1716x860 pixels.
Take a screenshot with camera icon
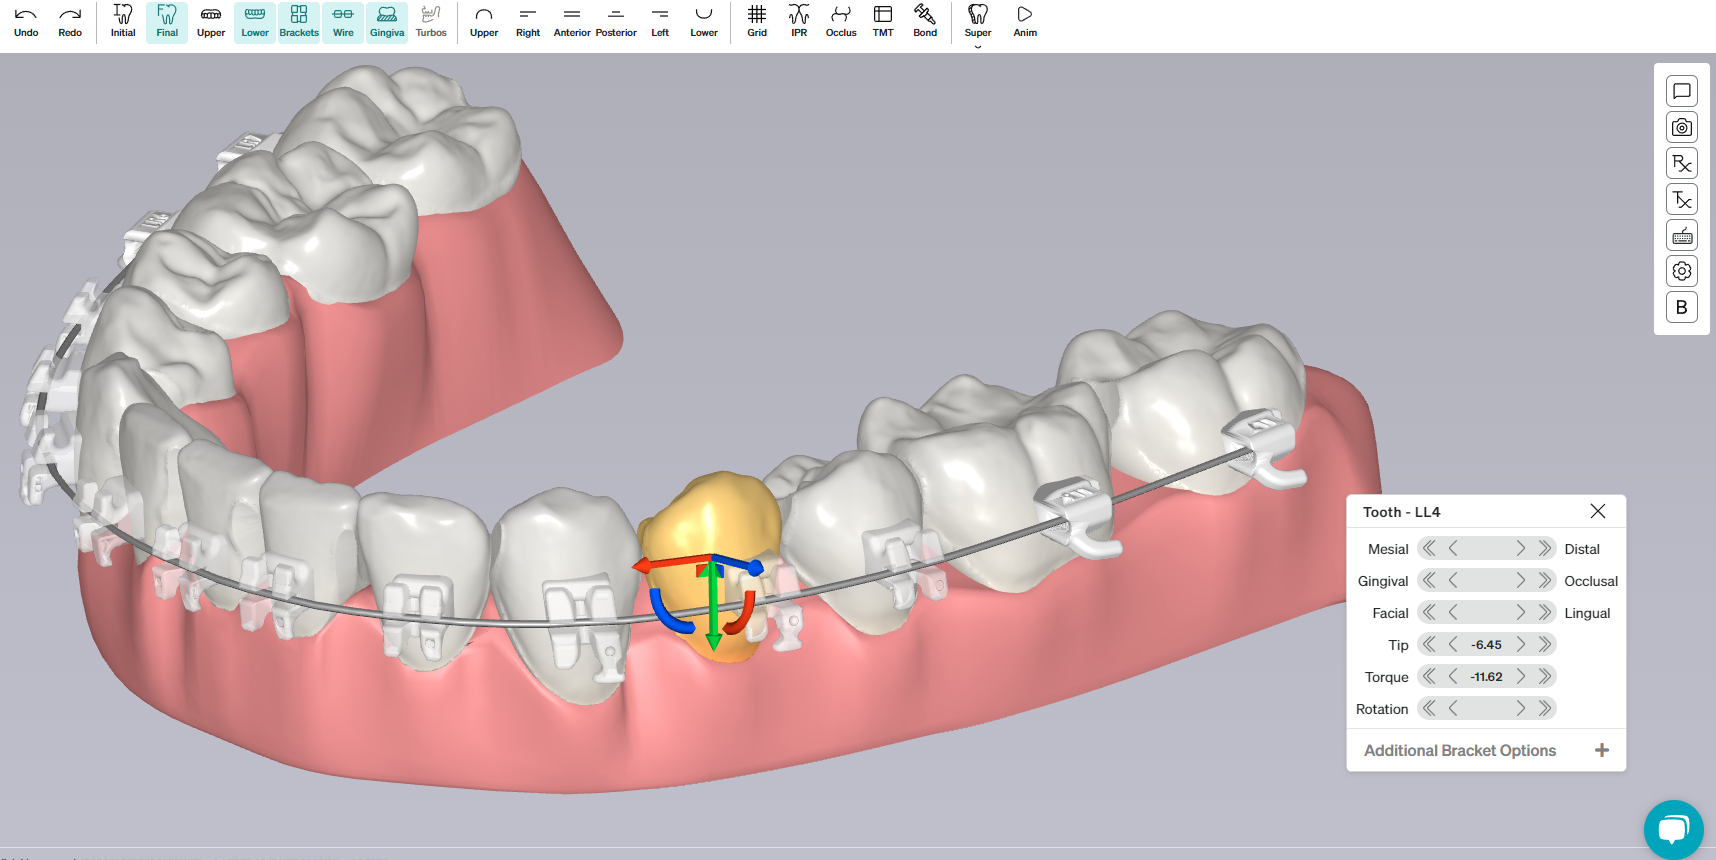pos(1682,127)
